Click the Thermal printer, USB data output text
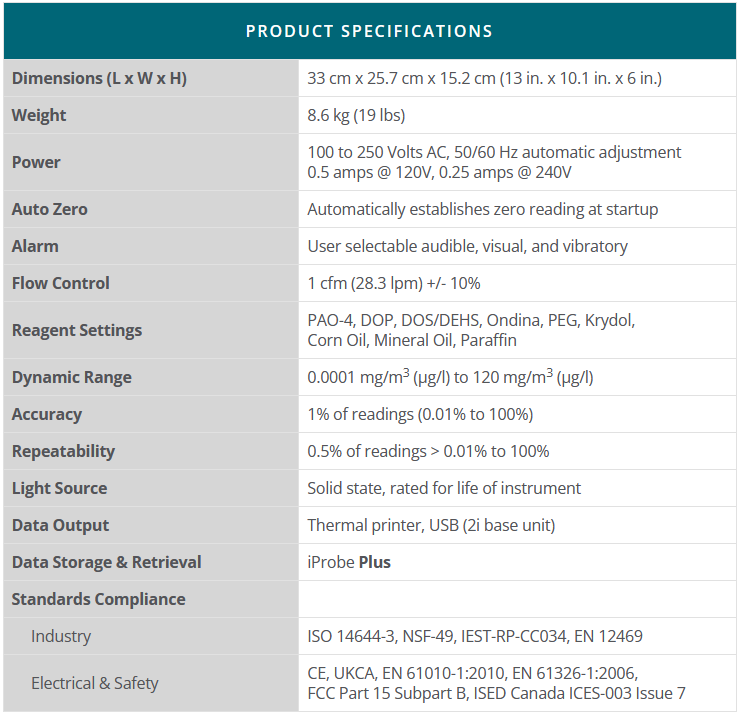 (431, 525)
